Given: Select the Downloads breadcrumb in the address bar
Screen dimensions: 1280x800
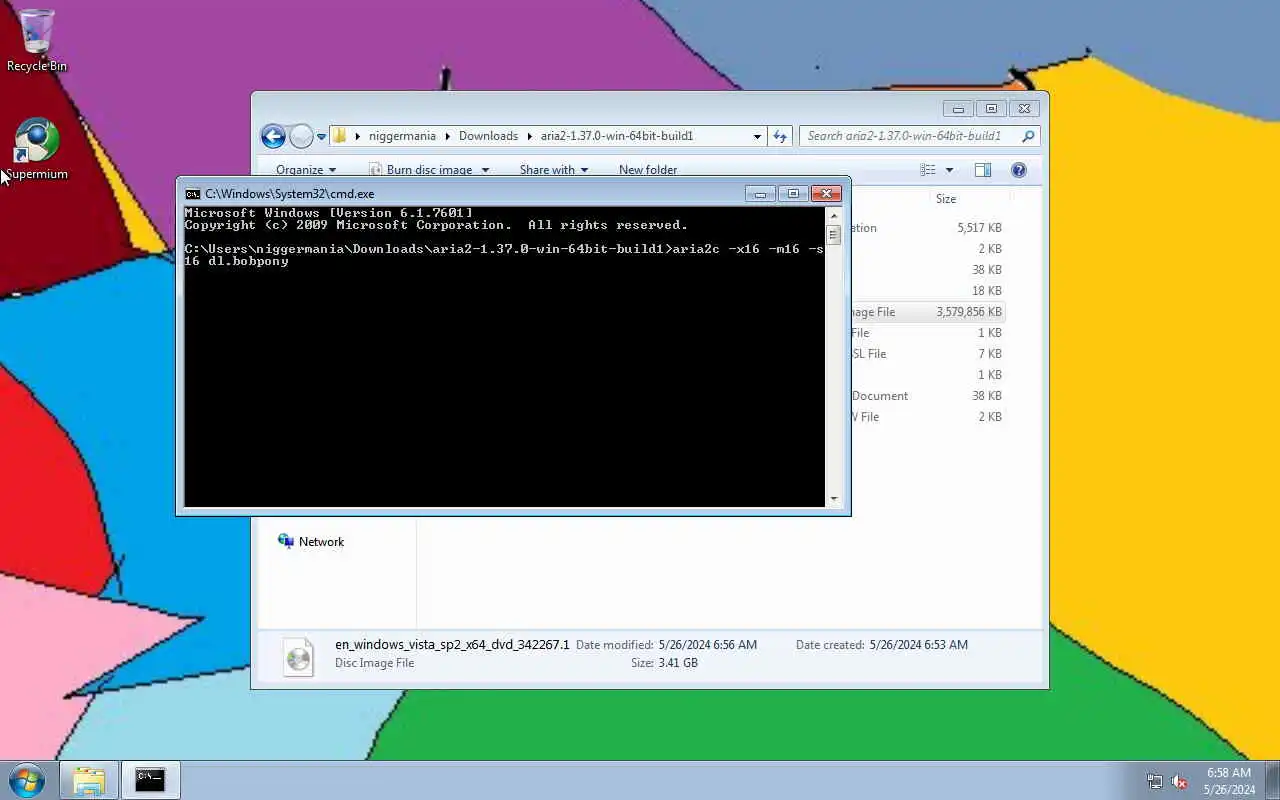Looking at the screenshot, I should [x=488, y=136].
